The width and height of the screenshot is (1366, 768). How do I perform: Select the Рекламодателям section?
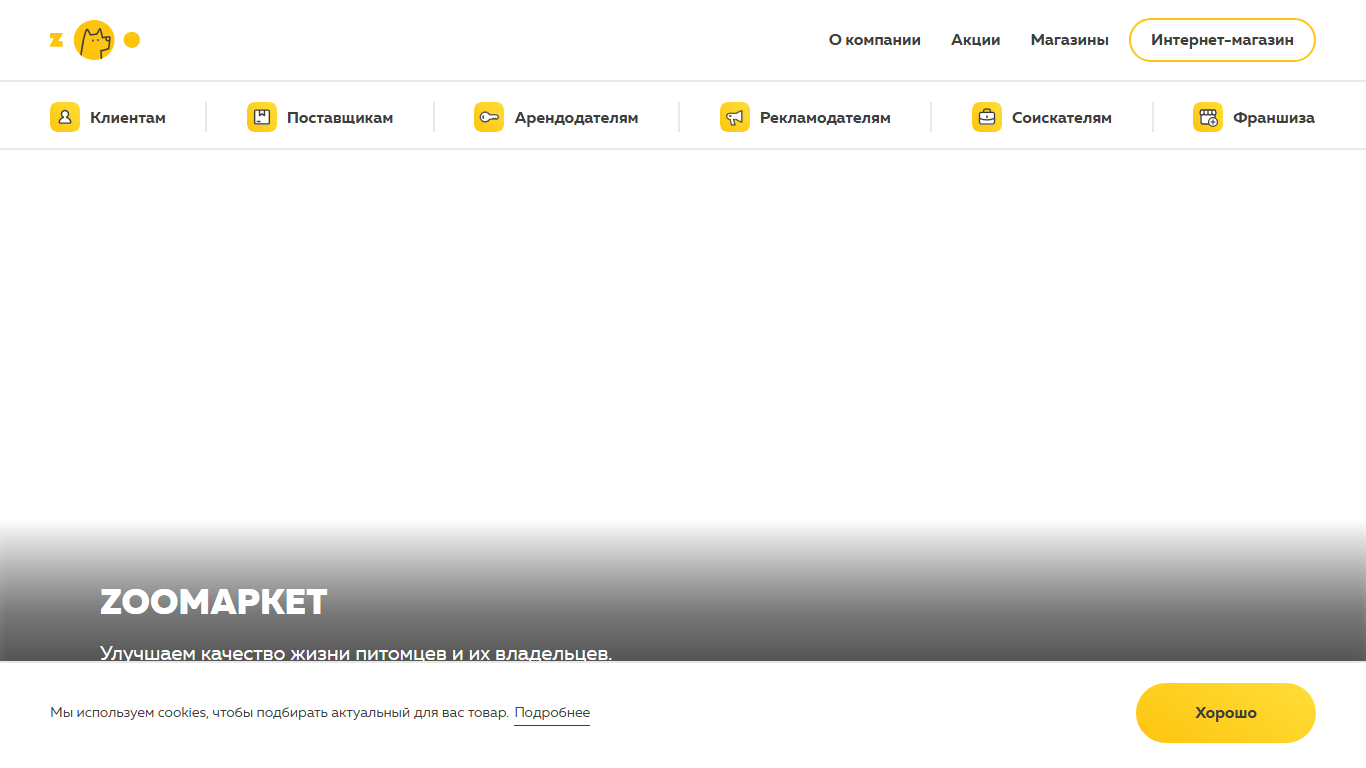pyautogui.click(x=805, y=117)
